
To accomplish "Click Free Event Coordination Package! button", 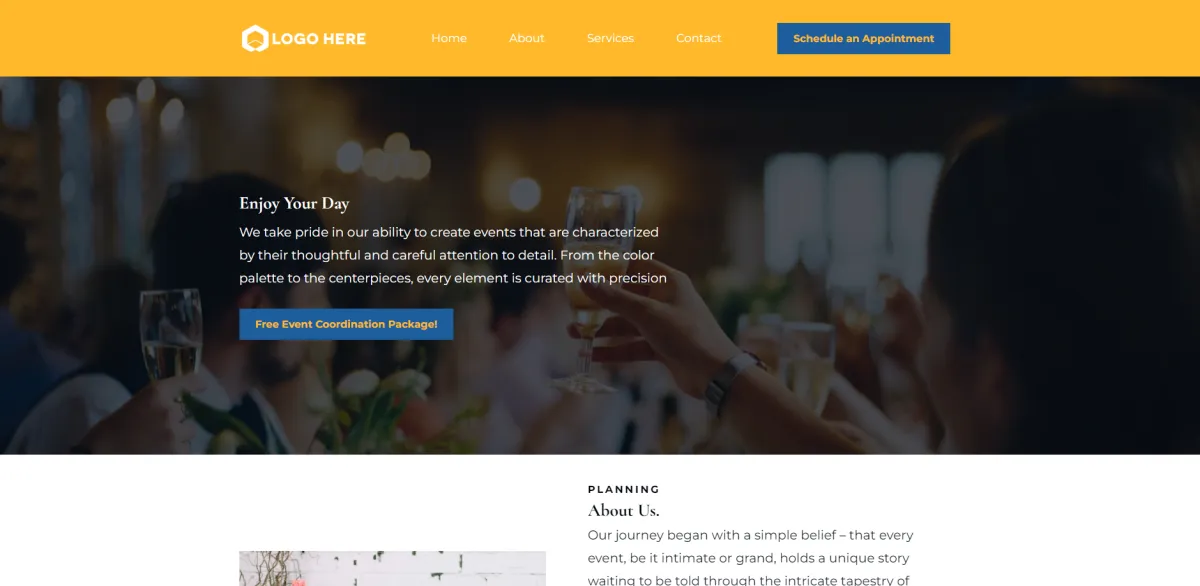I will 346,324.
